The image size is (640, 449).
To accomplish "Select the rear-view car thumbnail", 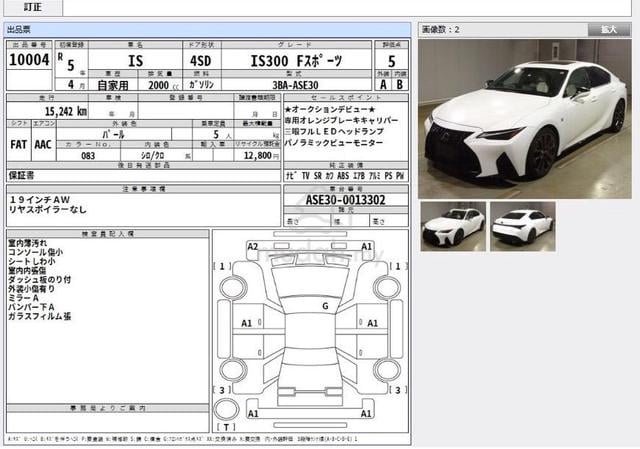I will click(x=523, y=226).
